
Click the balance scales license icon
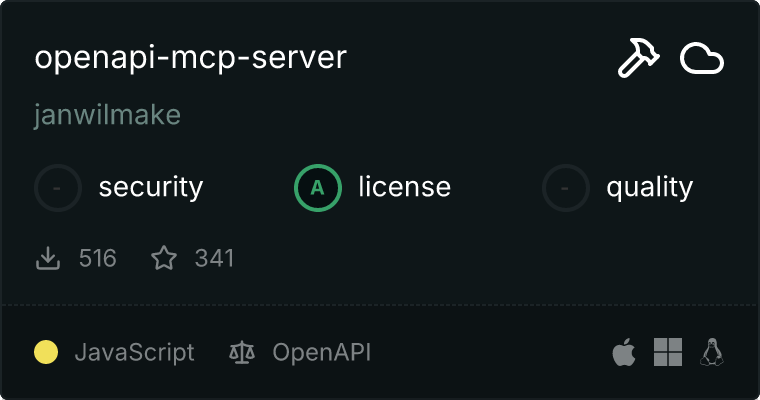(x=242, y=352)
